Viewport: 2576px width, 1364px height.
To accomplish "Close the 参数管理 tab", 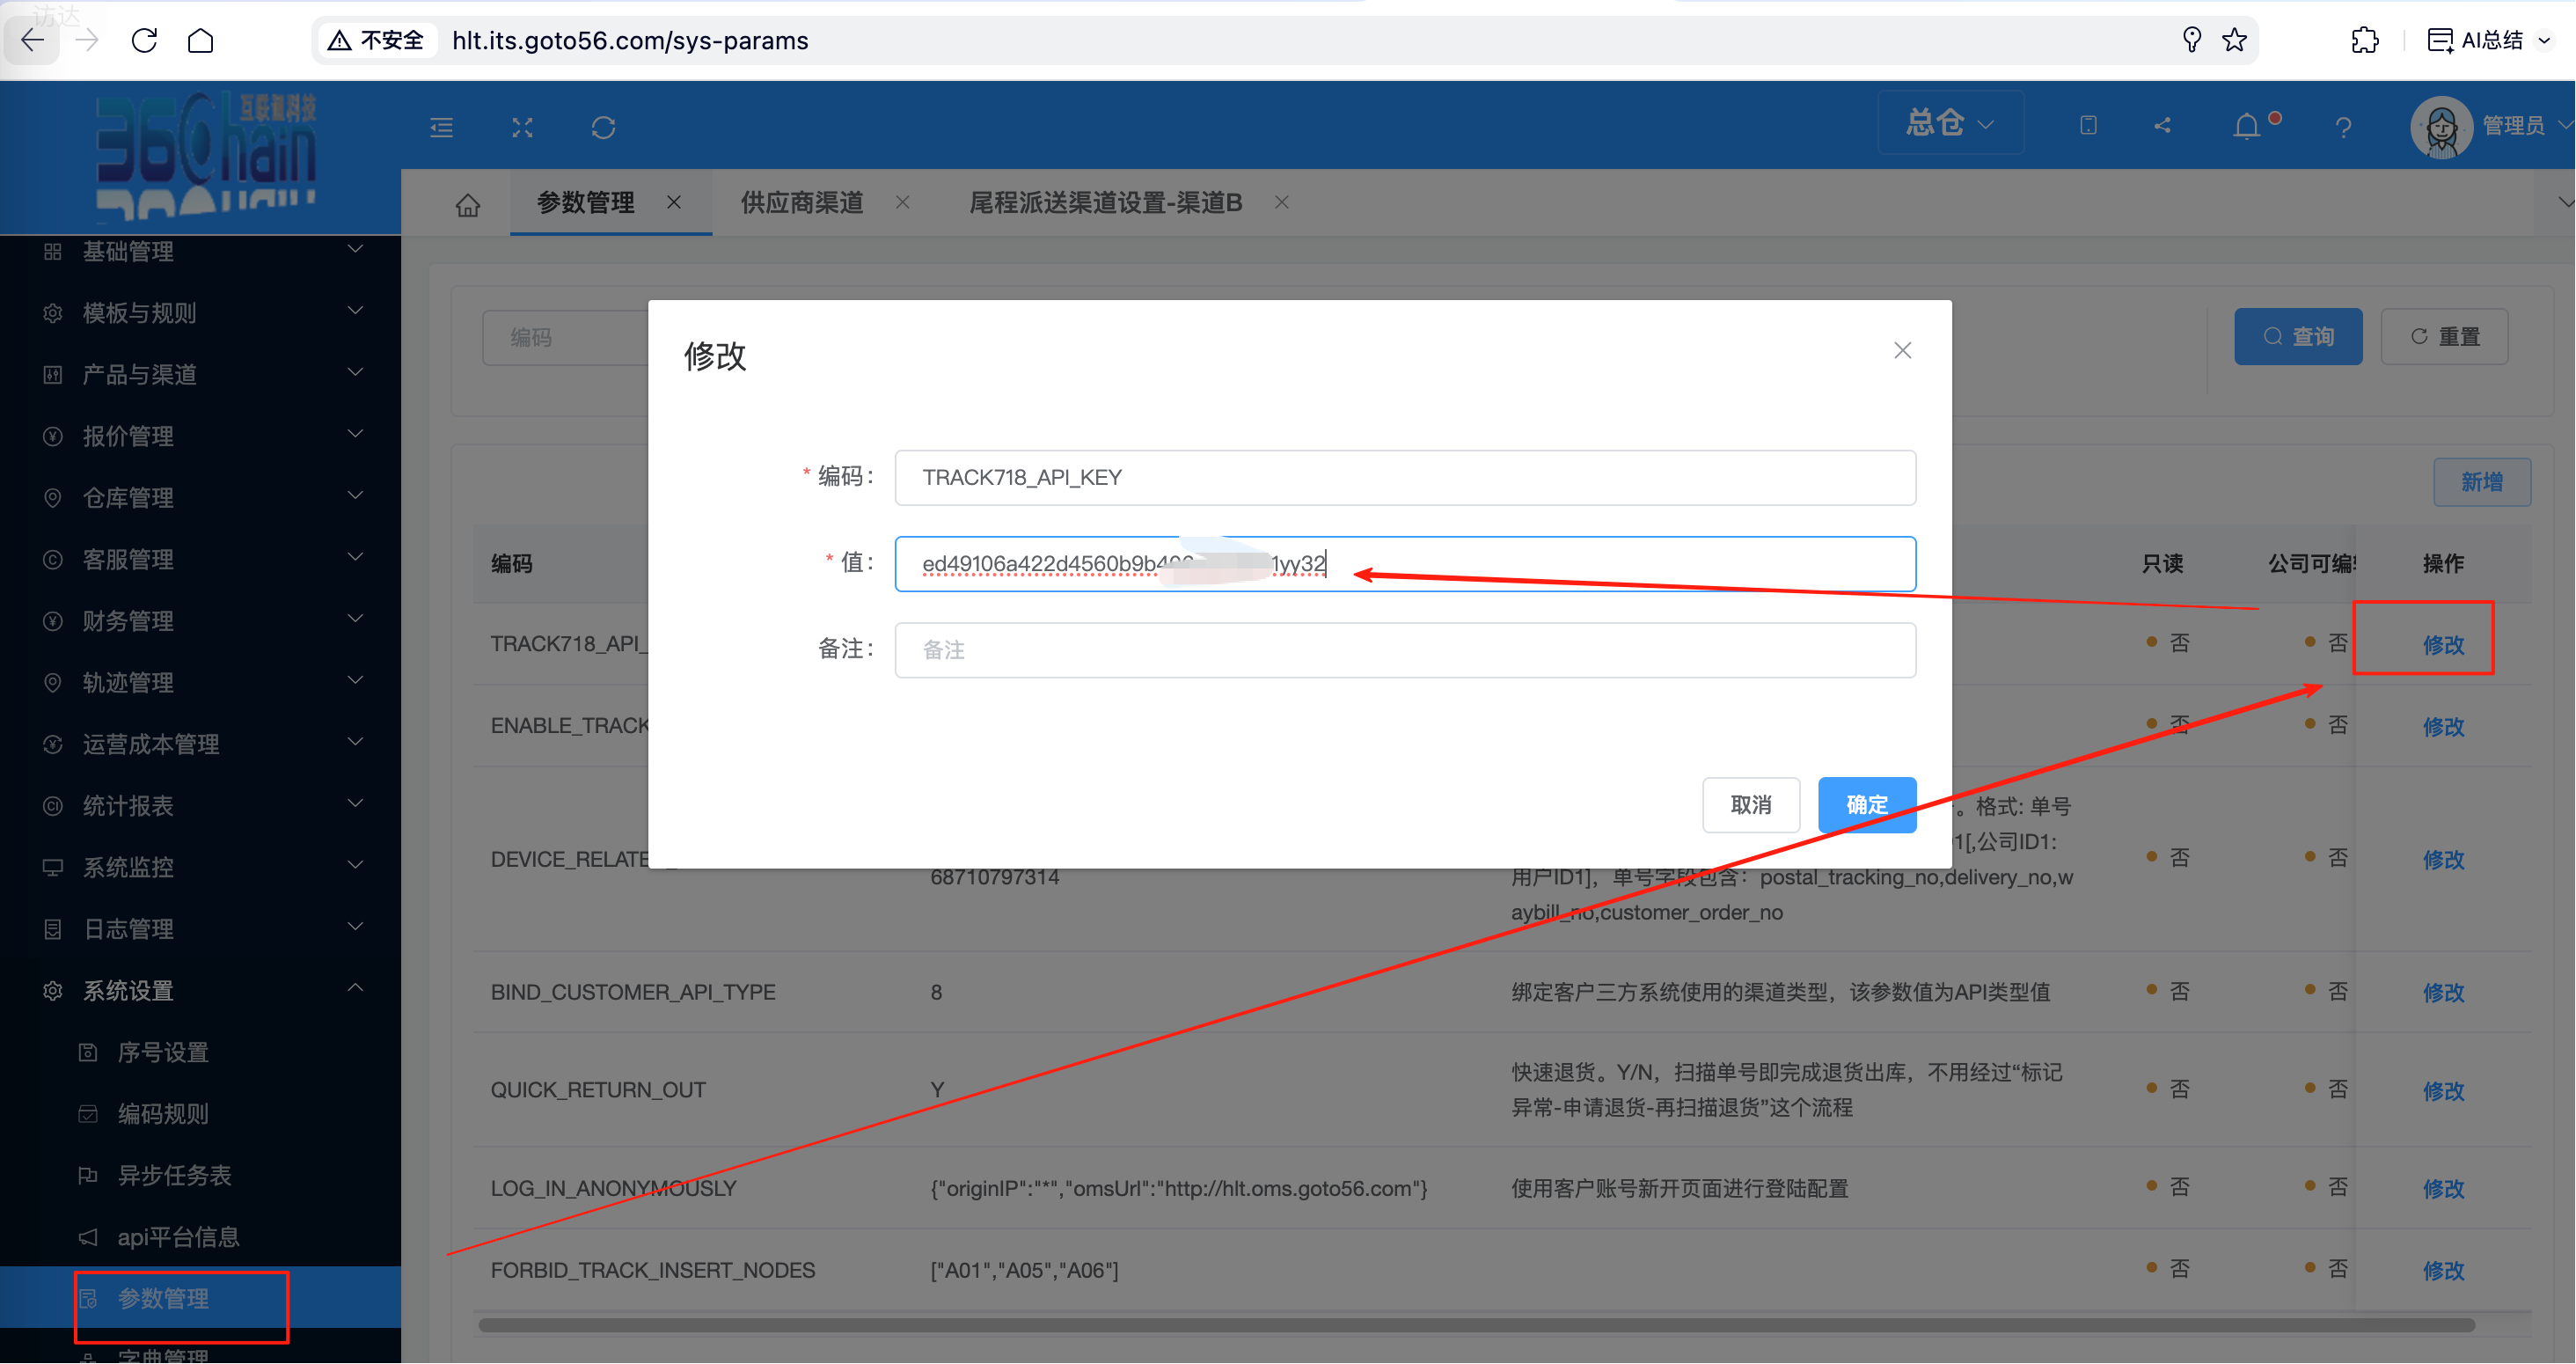I will tap(674, 202).
